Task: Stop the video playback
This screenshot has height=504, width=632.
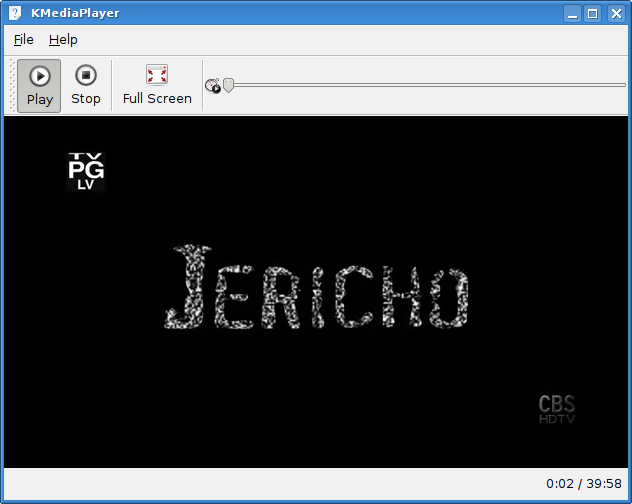Action: (86, 86)
